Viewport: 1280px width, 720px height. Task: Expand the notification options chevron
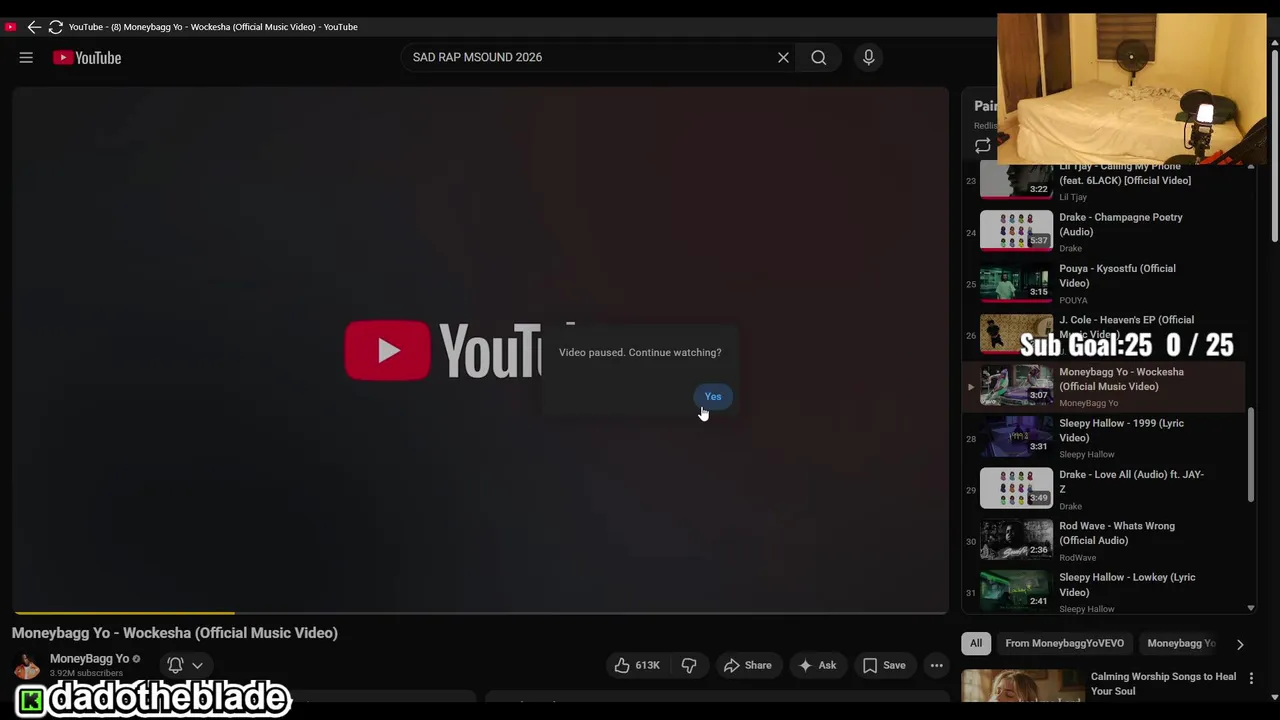[197, 665]
